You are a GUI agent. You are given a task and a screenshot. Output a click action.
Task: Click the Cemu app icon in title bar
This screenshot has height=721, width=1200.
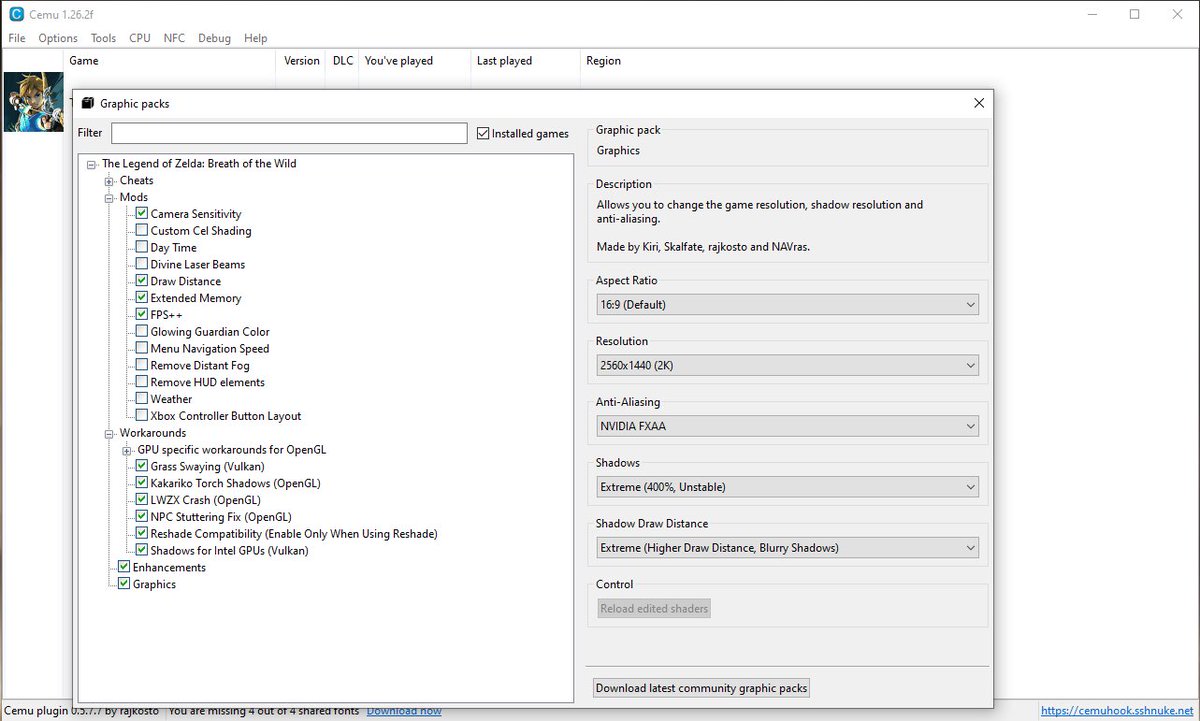(x=15, y=14)
